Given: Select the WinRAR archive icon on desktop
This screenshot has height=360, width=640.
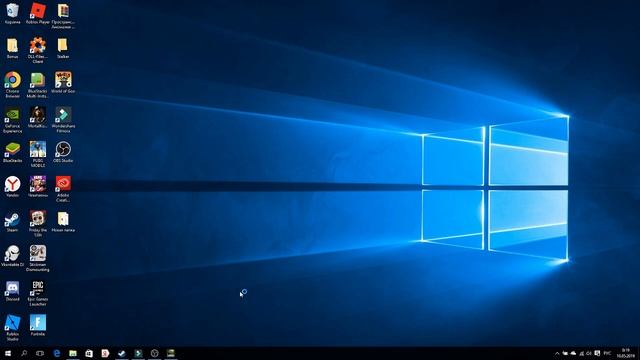Looking at the screenshot, I should pyautogui.click(x=63, y=16).
